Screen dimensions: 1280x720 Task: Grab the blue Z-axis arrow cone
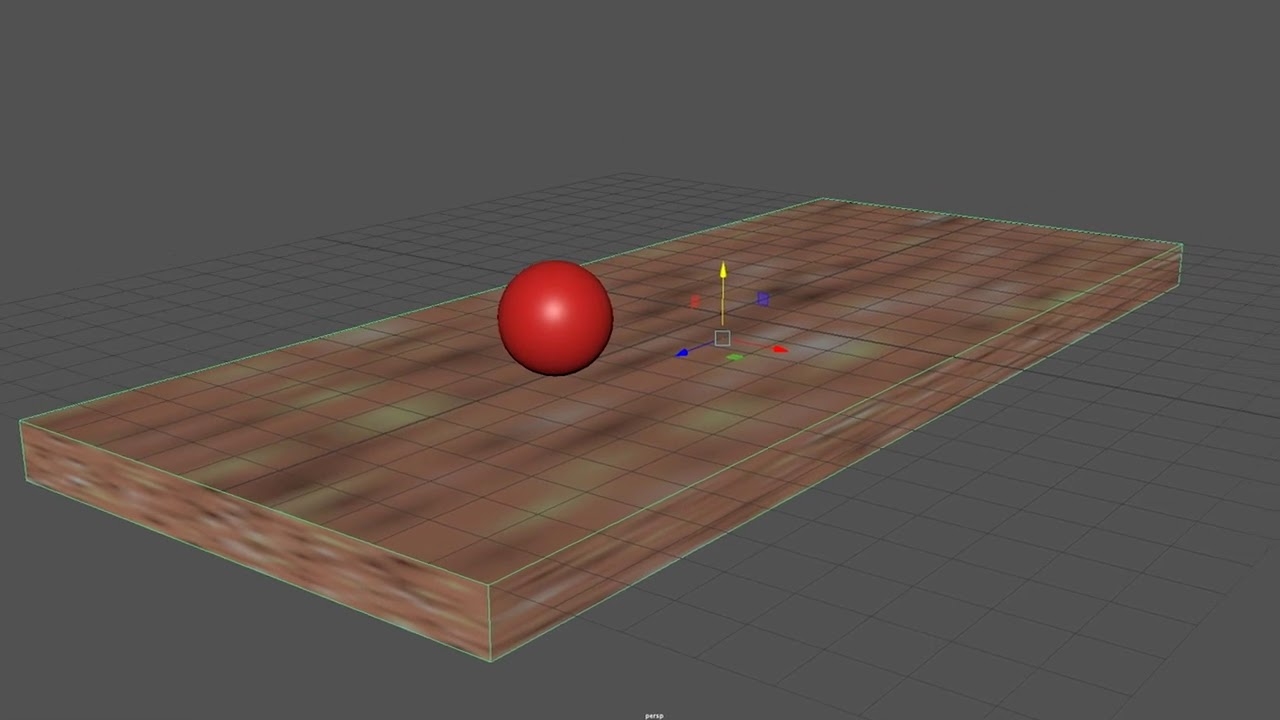point(682,352)
